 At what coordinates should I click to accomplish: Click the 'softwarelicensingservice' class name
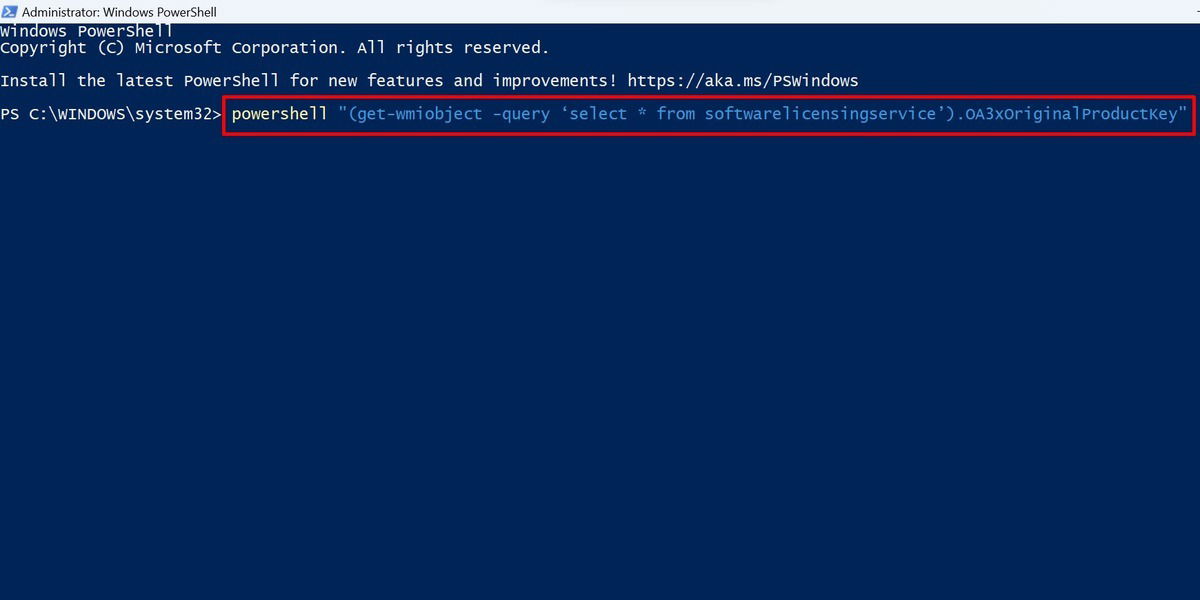pos(820,114)
